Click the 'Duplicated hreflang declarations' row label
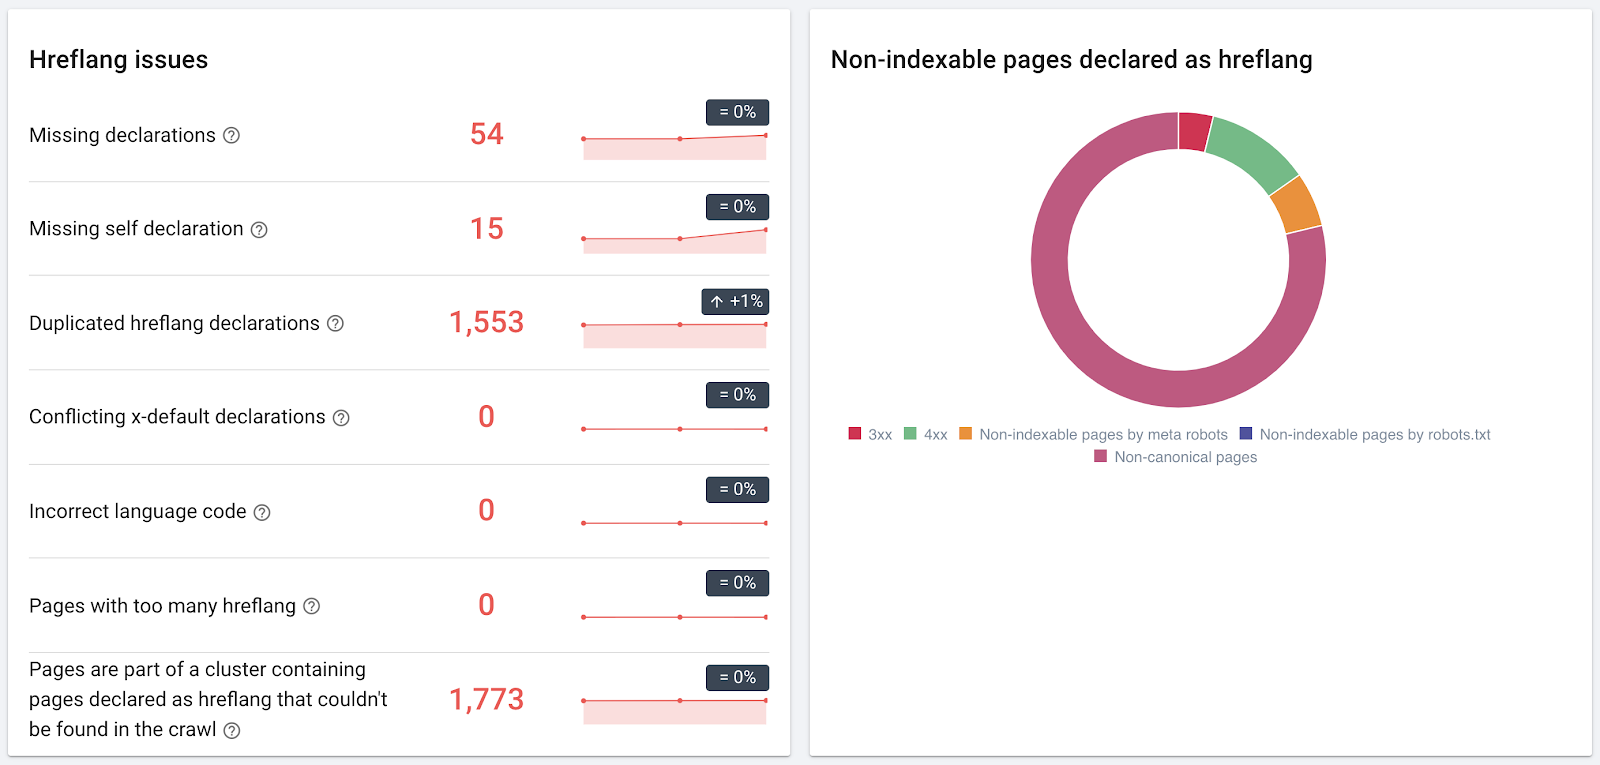 [x=174, y=324]
